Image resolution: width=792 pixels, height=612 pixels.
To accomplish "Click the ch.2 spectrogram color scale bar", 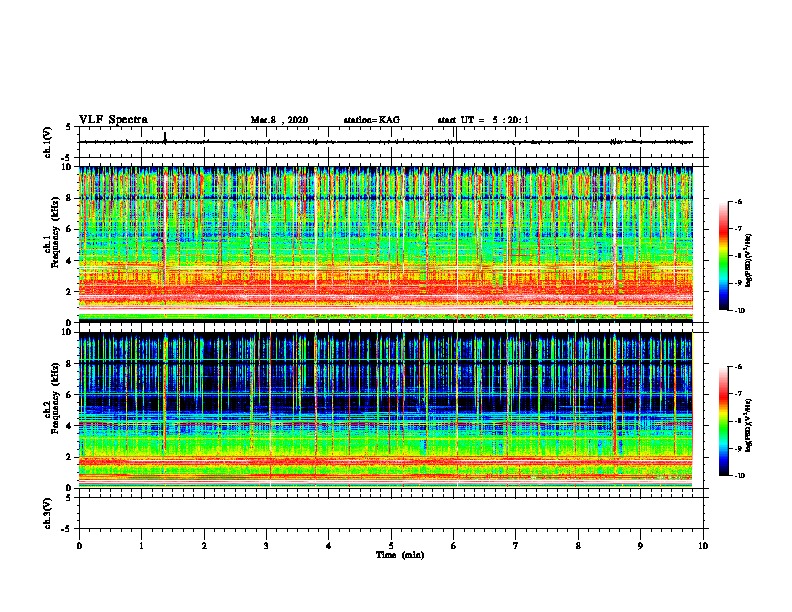I will tap(723, 421).
